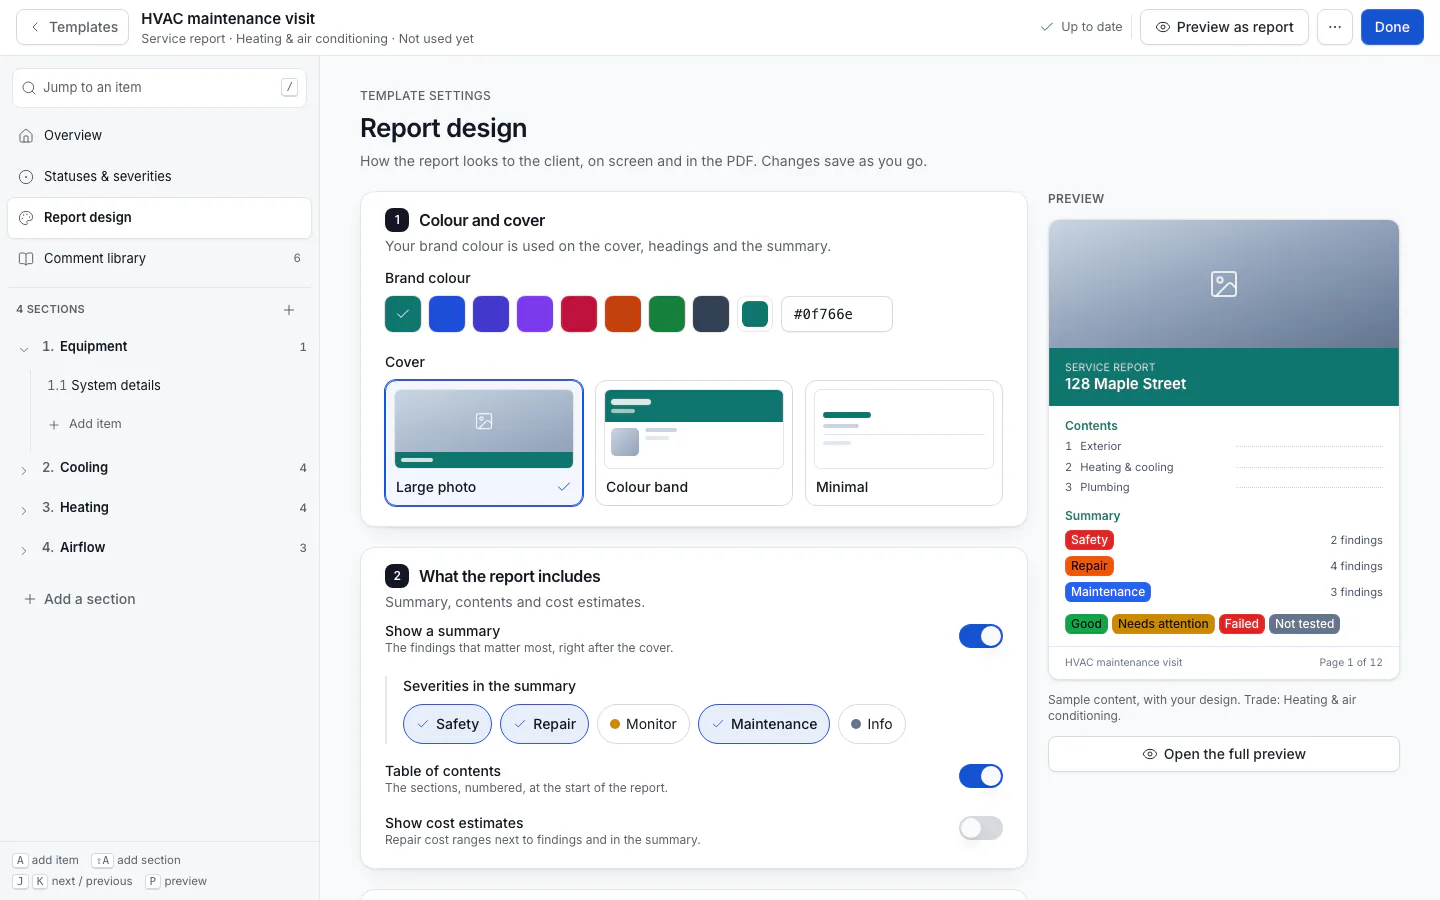Choose the red brand colour swatch

pyautogui.click(x=579, y=314)
